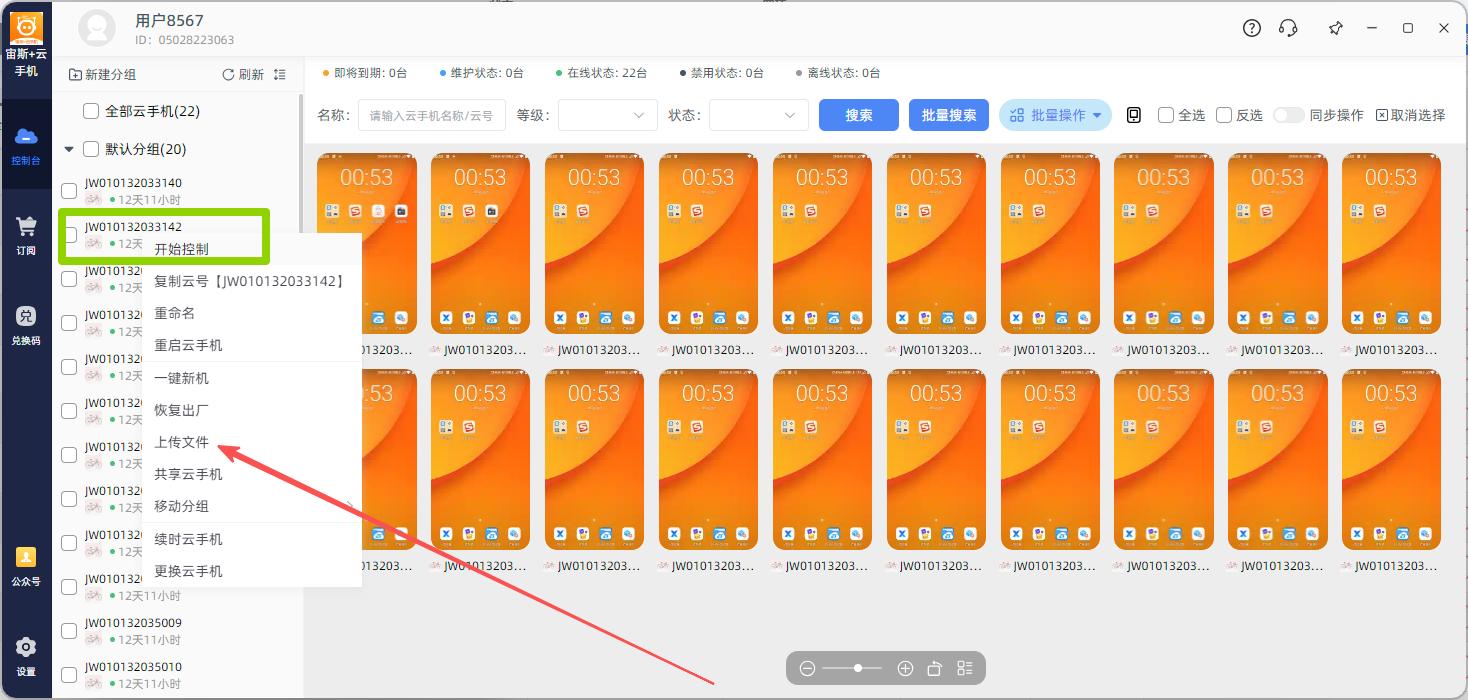Click the zoom in plus icon
The image size is (1468, 700).
coord(905,668)
